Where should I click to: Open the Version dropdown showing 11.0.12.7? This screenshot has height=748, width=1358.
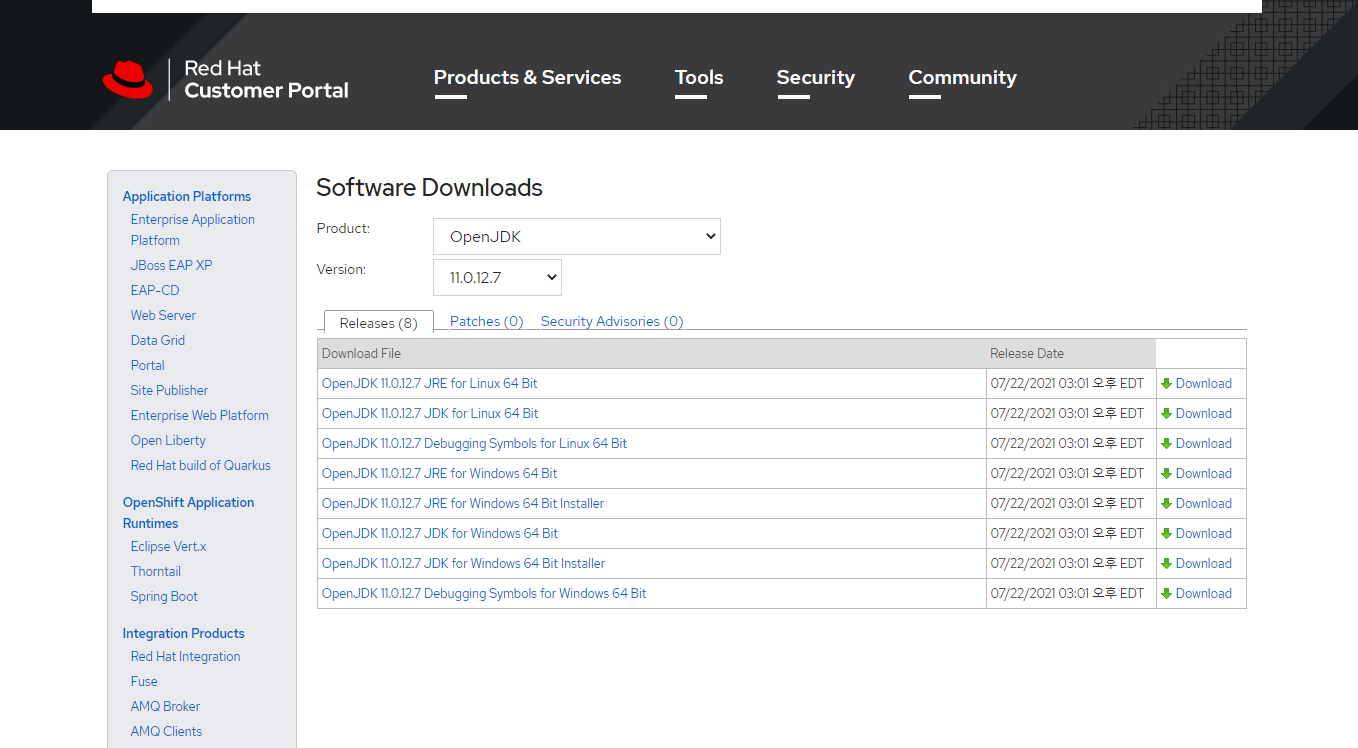pos(497,277)
